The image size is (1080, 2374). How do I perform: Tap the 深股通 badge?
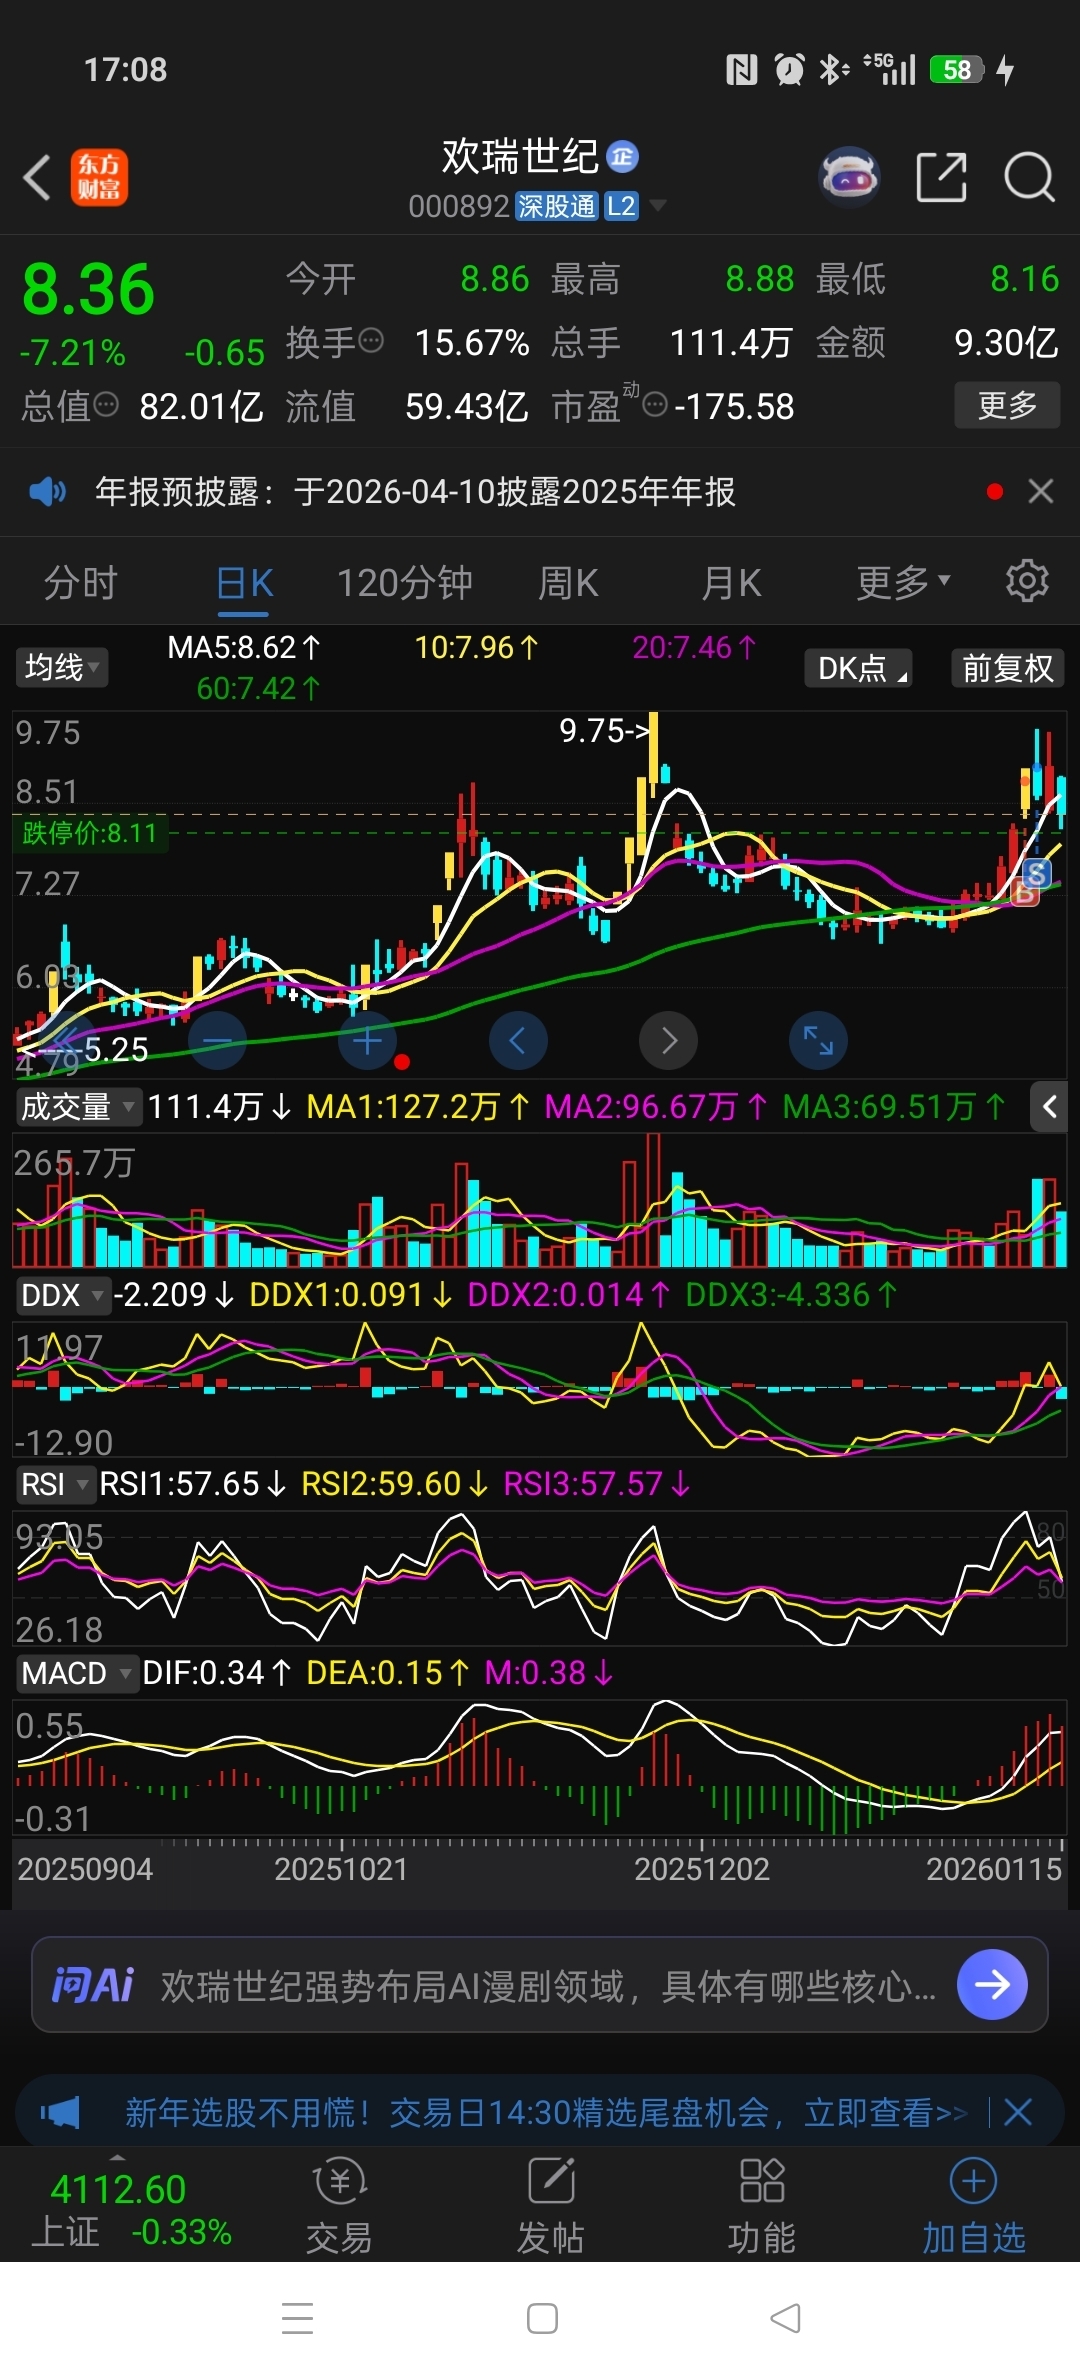(x=557, y=206)
